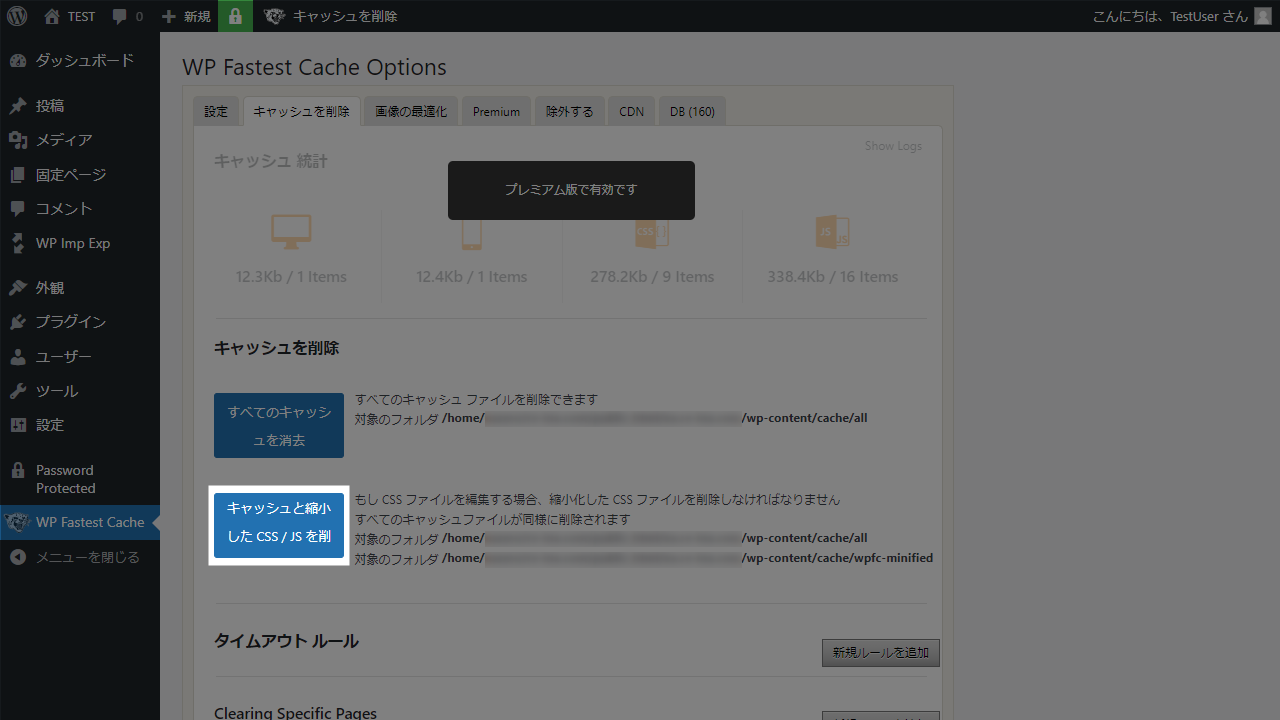Switch to the 設定 tab
Viewport: 1280px width, 720px height.
pos(216,111)
